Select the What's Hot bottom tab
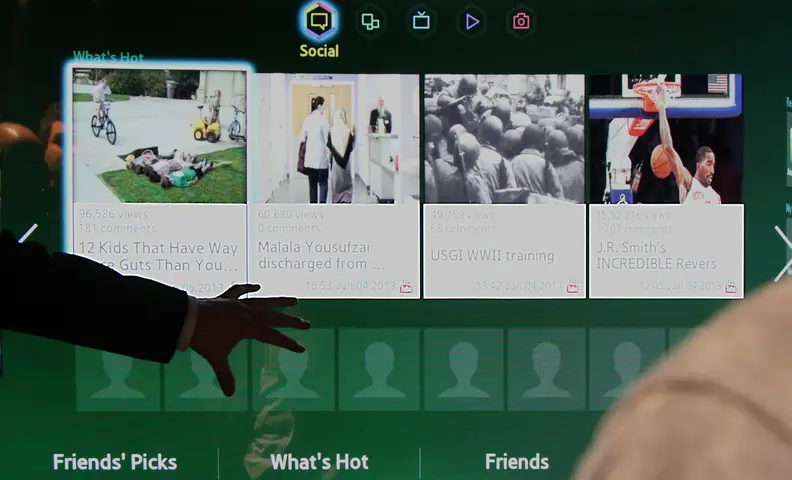The image size is (792, 480). [x=319, y=462]
